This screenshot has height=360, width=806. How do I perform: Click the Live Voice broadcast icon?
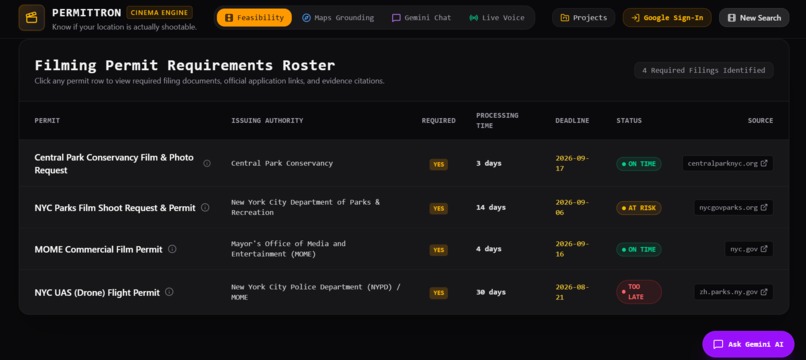(x=473, y=17)
